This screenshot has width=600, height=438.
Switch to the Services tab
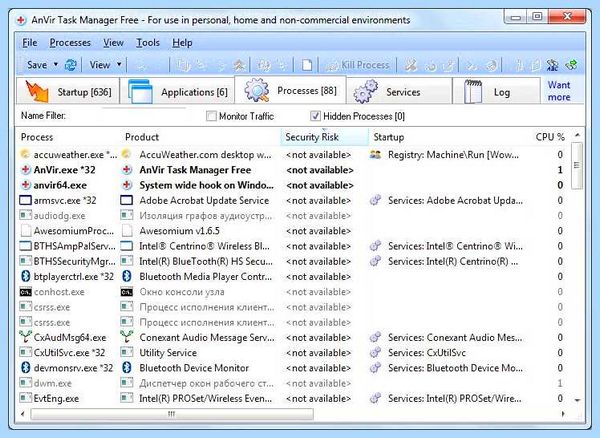[399, 91]
